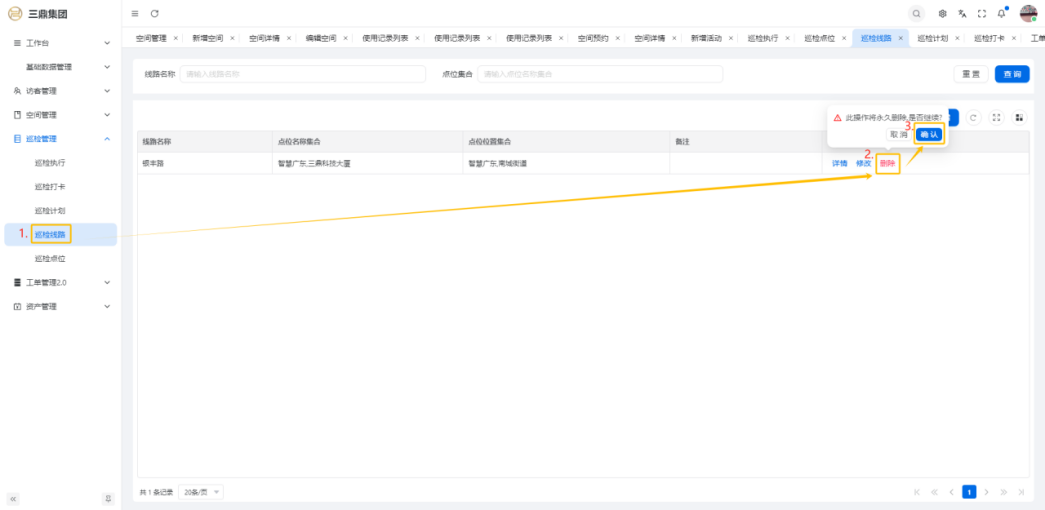Toggle fullscreen using the header expand icon

coord(981,13)
